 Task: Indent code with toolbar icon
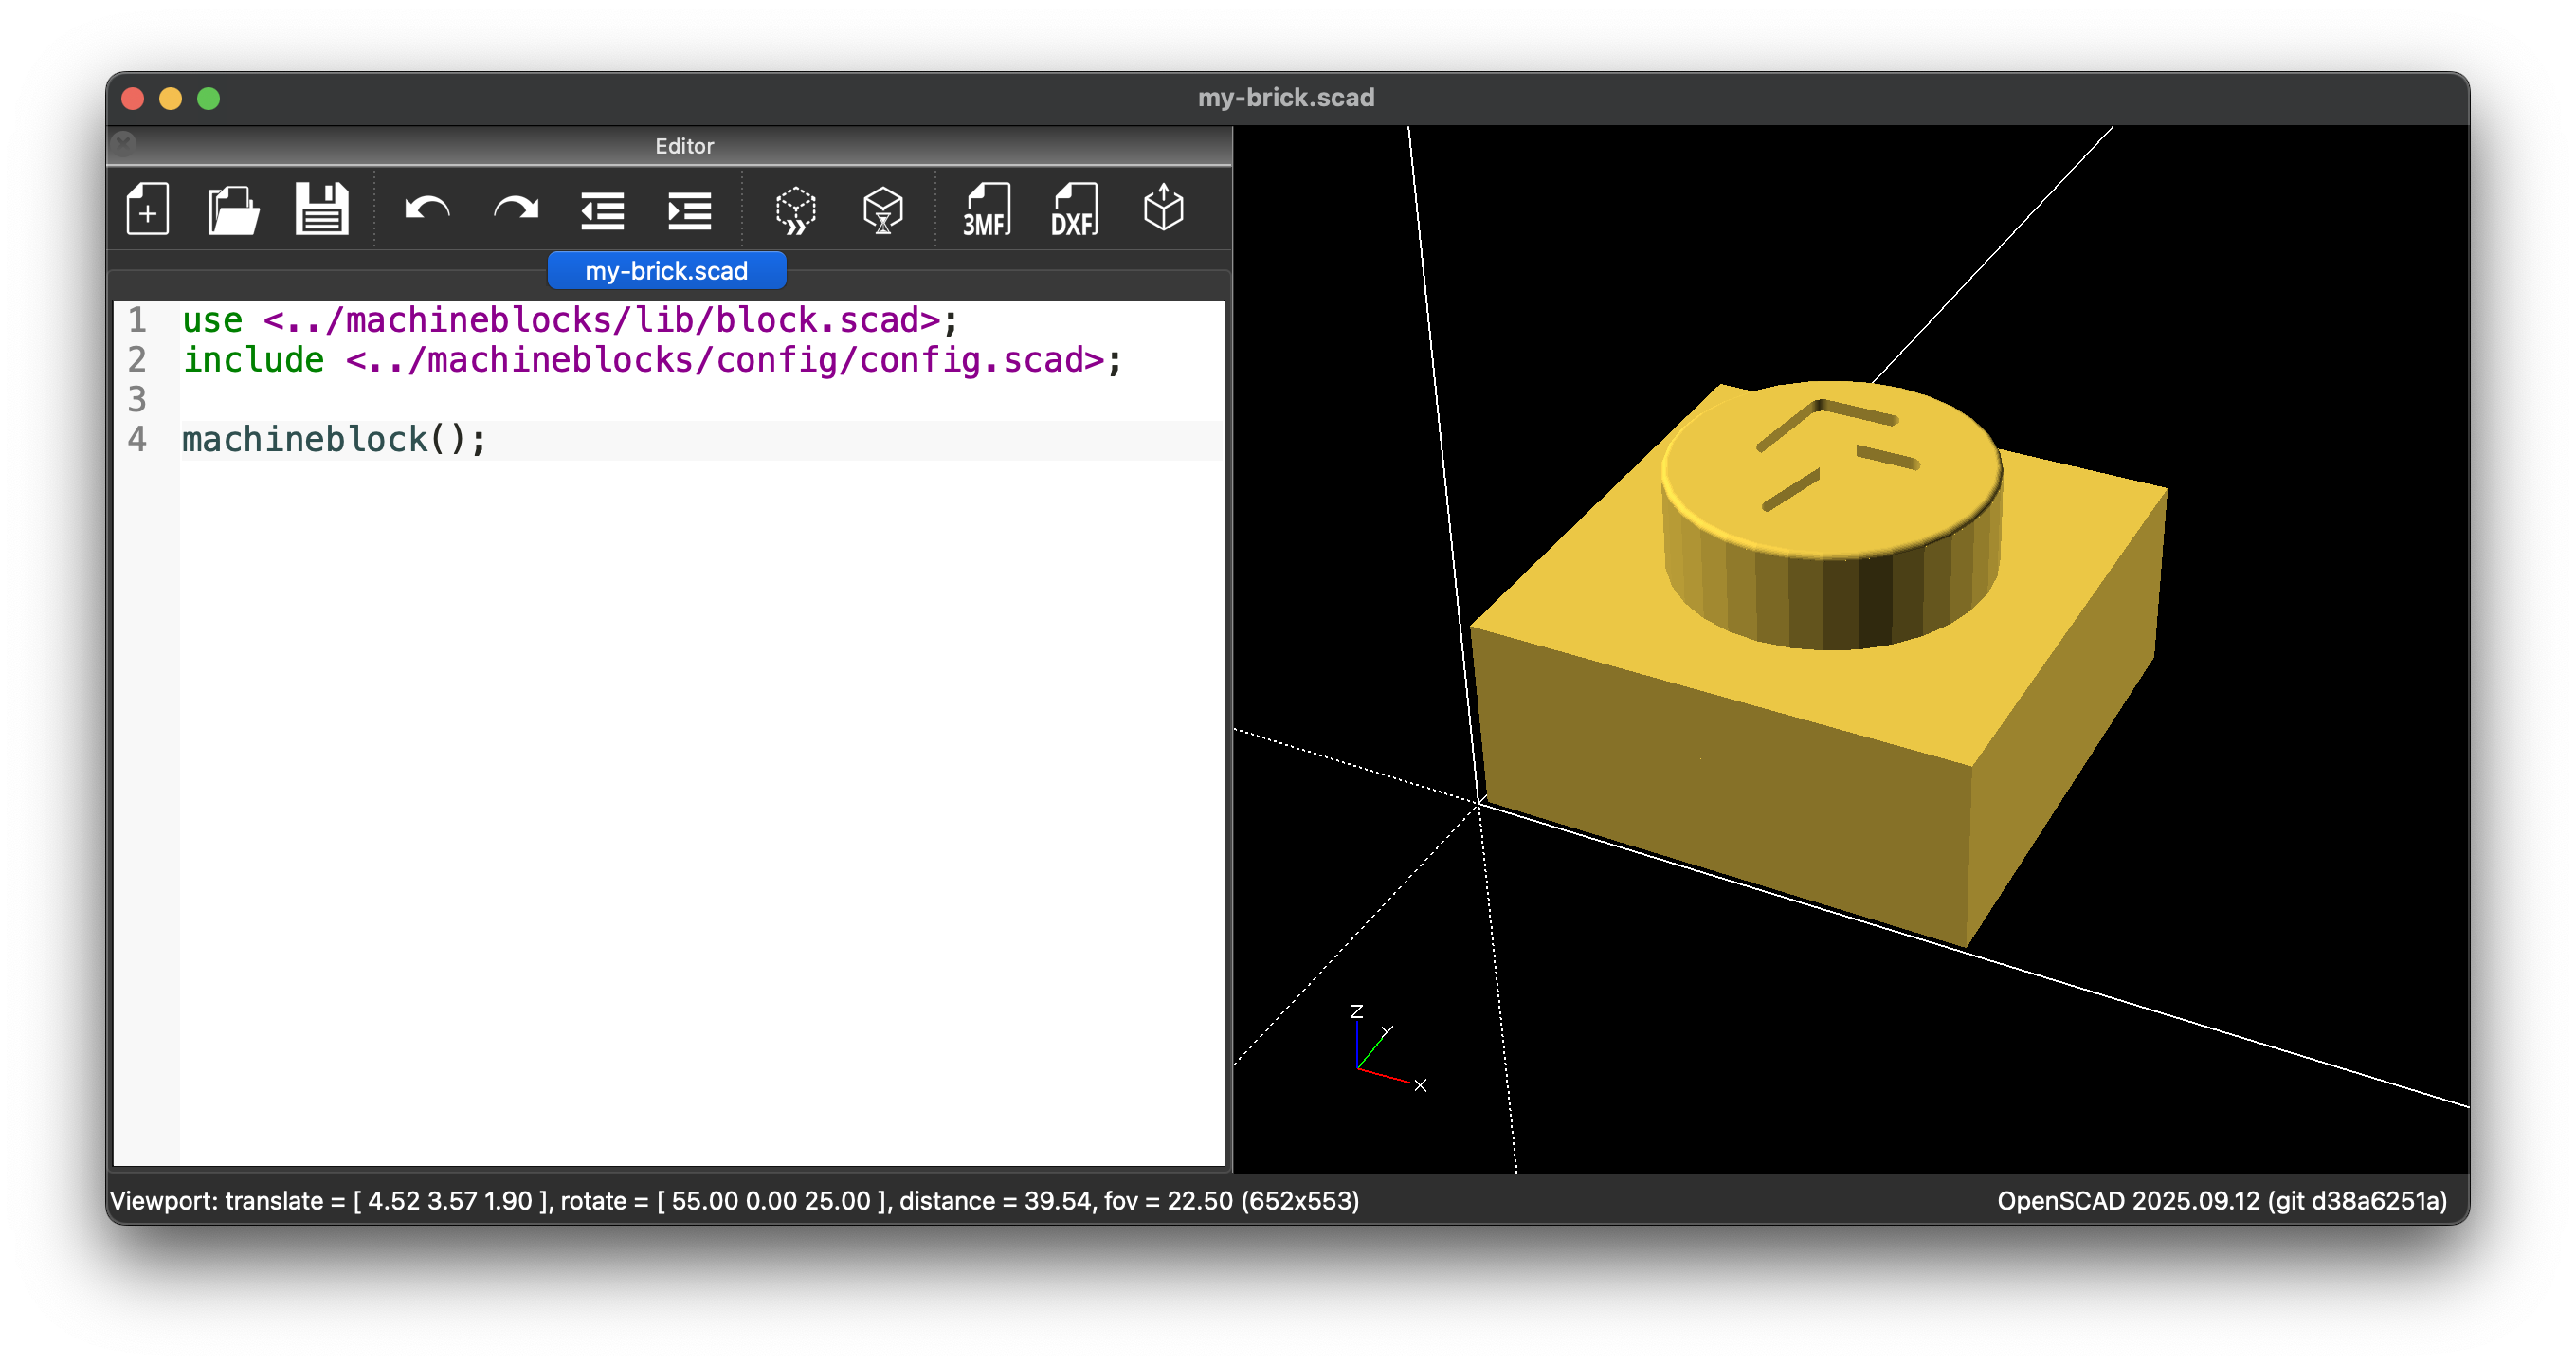pyautogui.click(x=689, y=210)
